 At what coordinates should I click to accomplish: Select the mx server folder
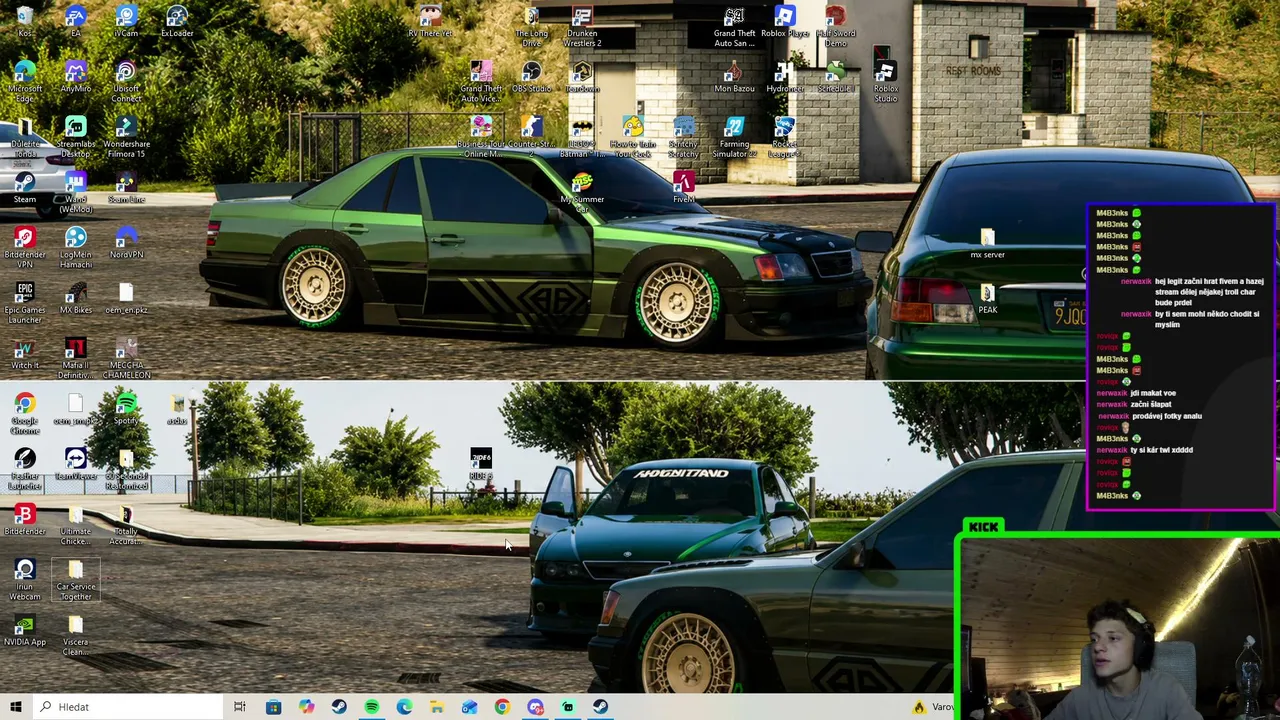[x=987, y=242]
